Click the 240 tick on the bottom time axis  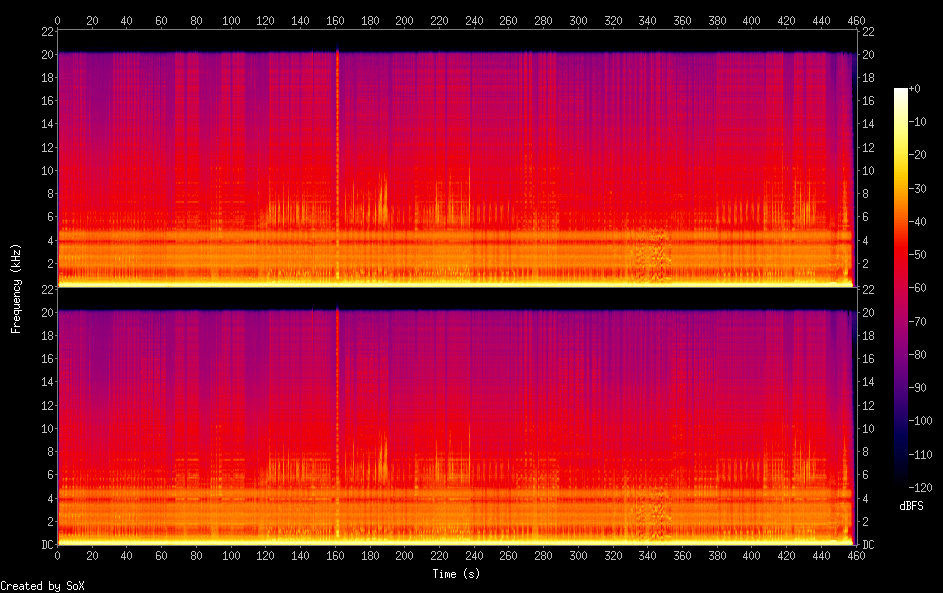474,558
